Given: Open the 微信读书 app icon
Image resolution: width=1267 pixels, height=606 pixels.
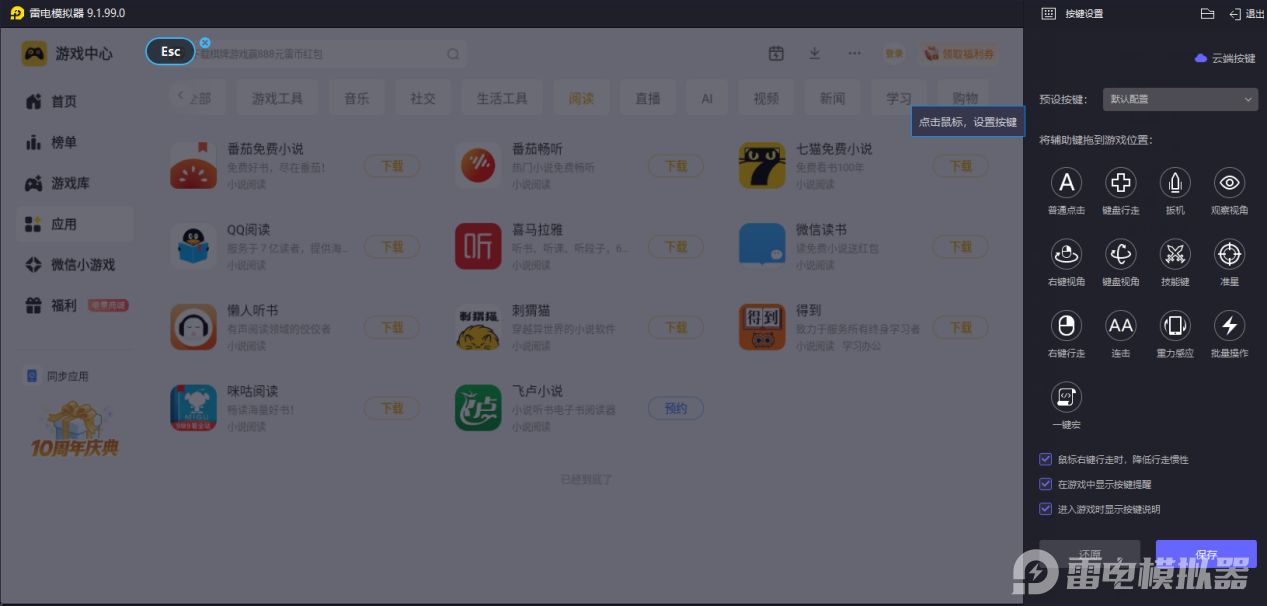Looking at the screenshot, I should point(762,246).
